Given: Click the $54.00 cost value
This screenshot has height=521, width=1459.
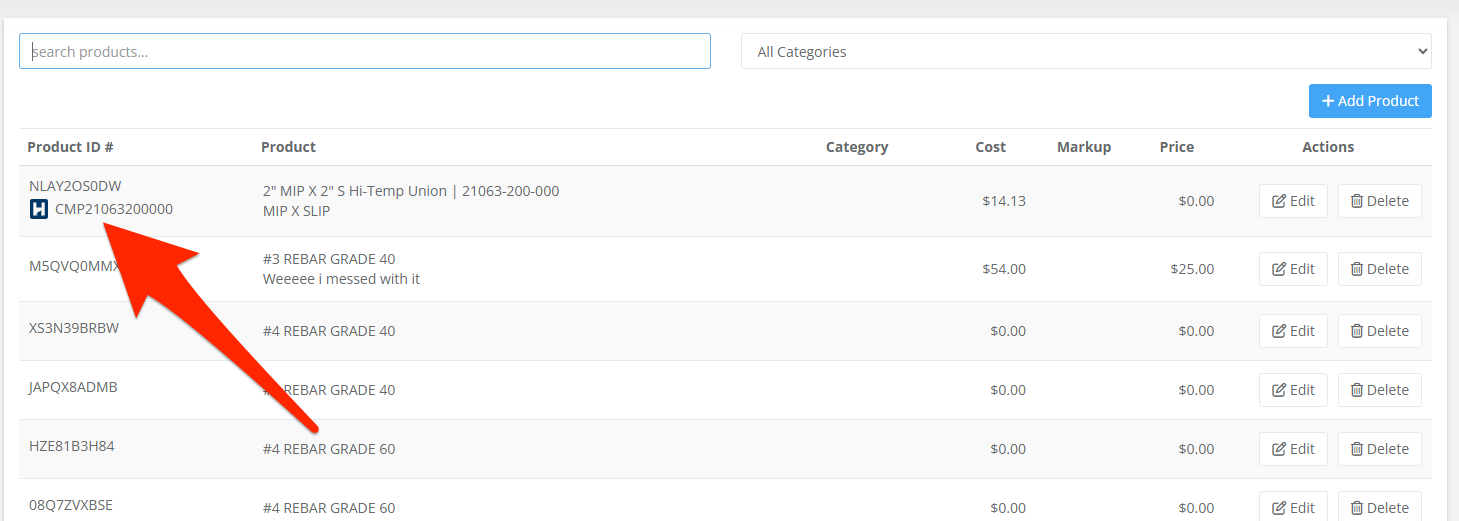Looking at the screenshot, I should point(1004,269).
